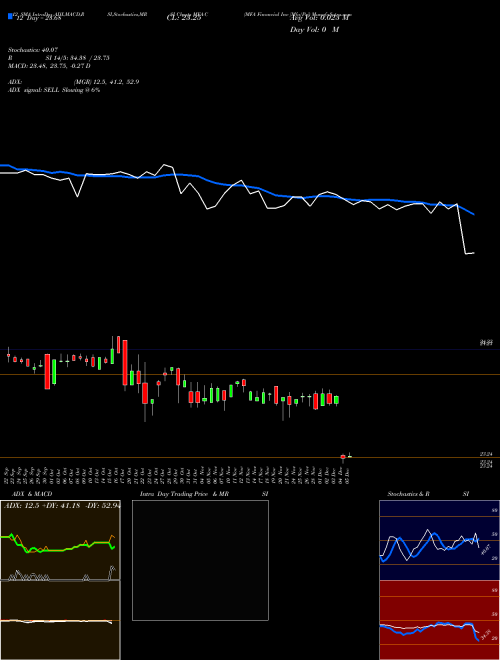Click the white price line's sharp drop at right end
This screenshot has height=660, width=500.
(x=462, y=229)
